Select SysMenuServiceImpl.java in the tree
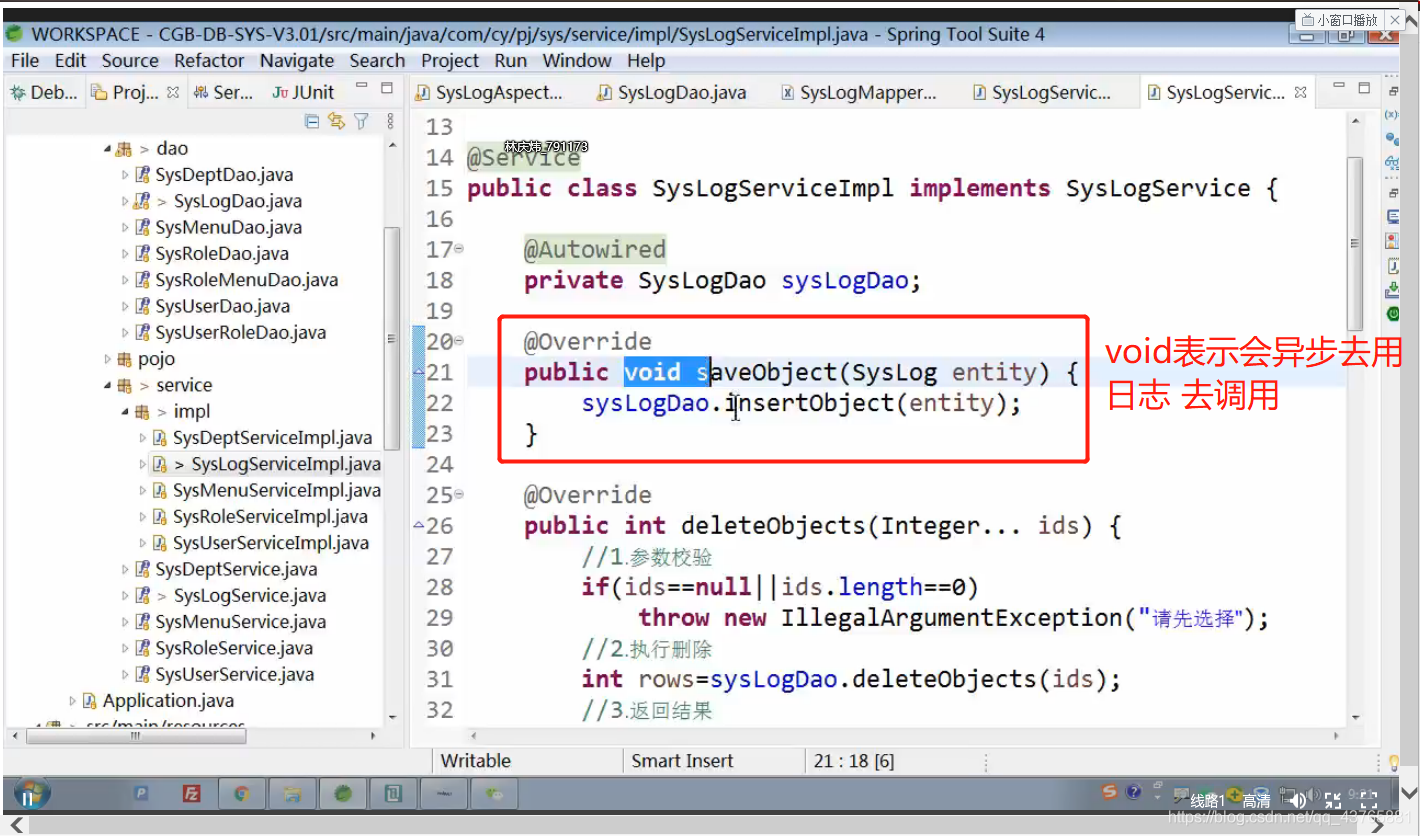The width and height of the screenshot is (1420, 836). point(276,490)
